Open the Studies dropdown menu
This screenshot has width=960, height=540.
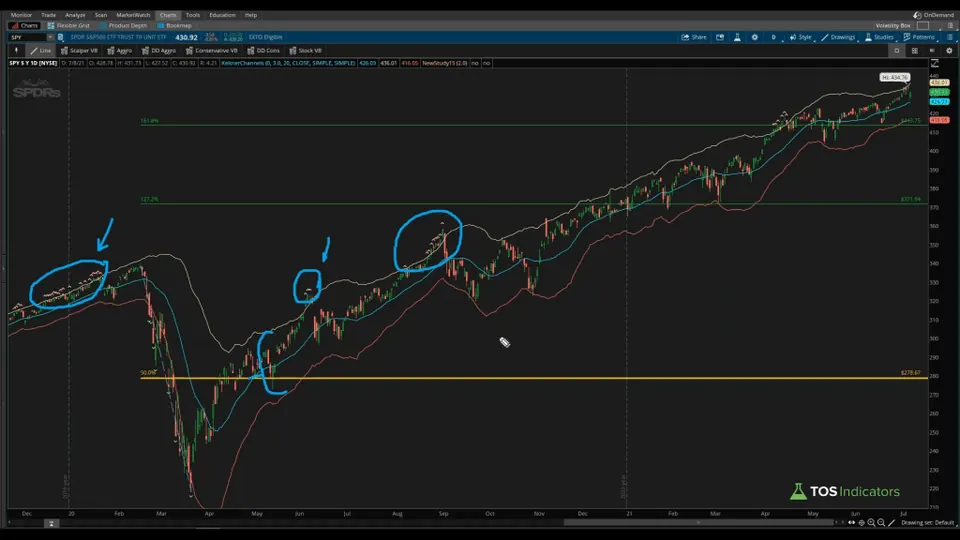point(879,37)
